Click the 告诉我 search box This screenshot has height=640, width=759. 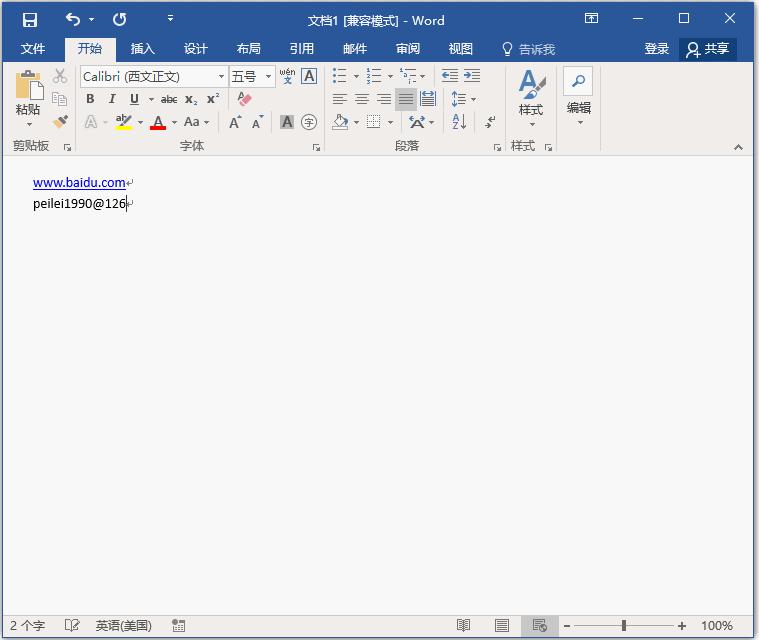pos(528,49)
